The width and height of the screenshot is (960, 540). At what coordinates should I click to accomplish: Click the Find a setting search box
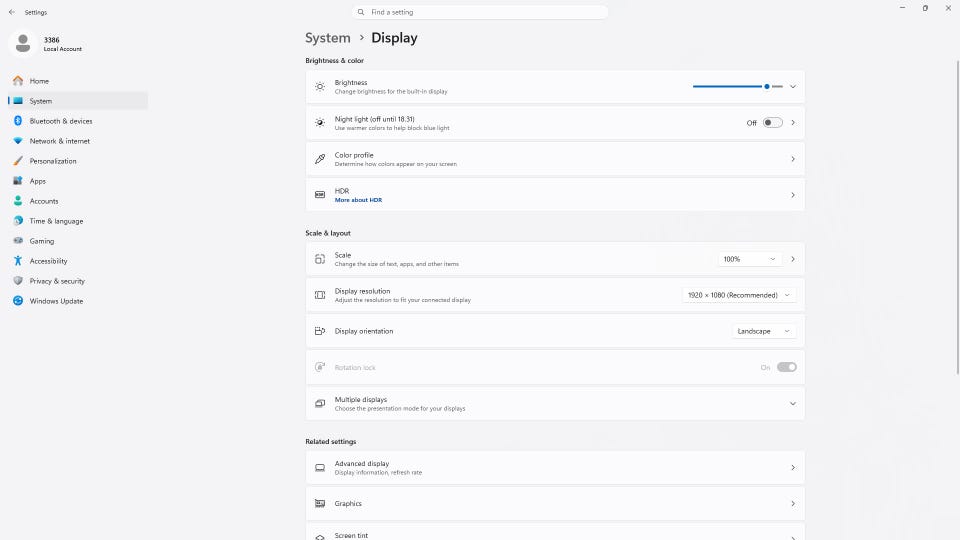point(480,12)
